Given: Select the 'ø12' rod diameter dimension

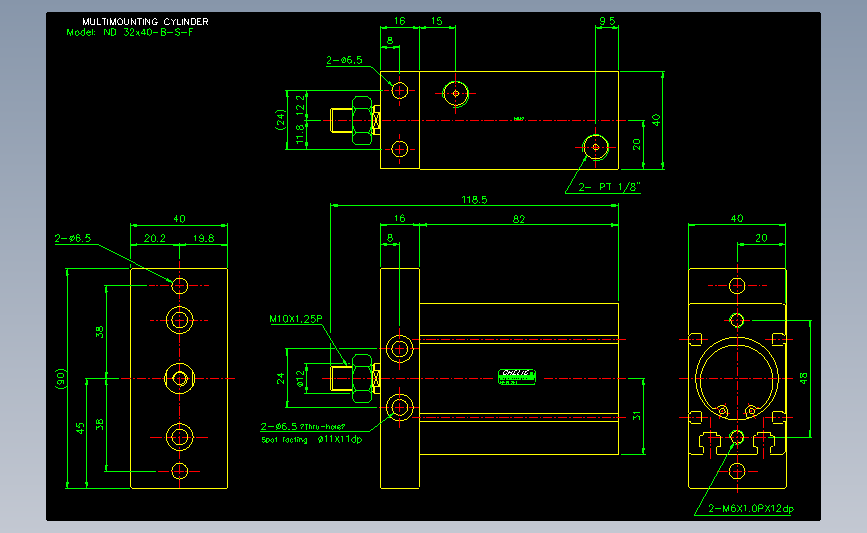Looking at the screenshot, I should 300,378.
